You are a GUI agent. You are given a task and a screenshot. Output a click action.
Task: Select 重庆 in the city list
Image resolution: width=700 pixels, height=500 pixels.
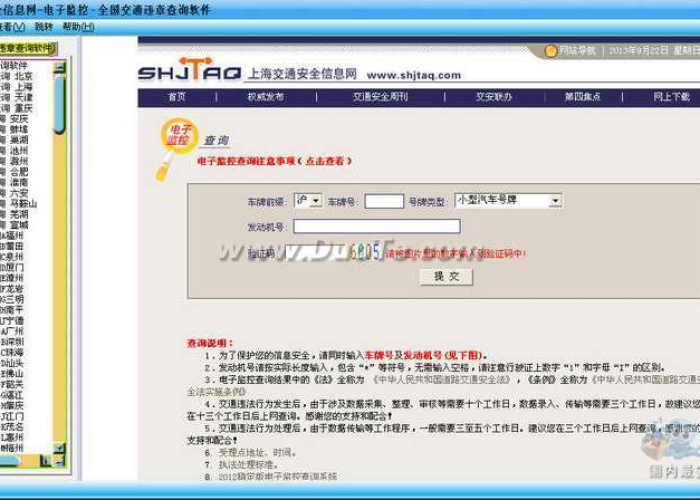pos(23,108)
